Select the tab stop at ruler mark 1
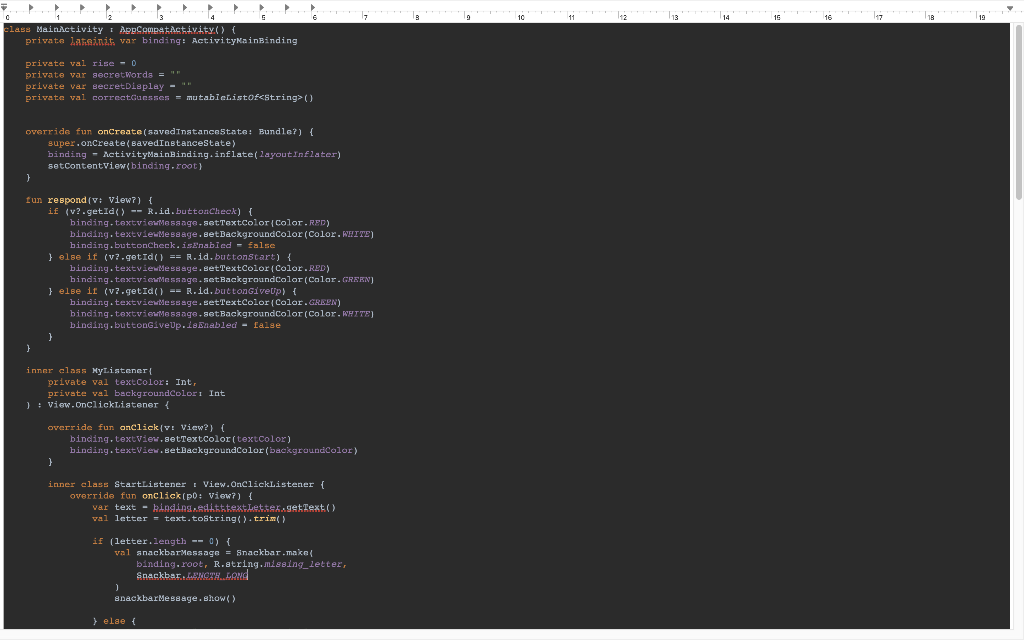This screenshot has width=1024, height=640. tap(57, 8)
